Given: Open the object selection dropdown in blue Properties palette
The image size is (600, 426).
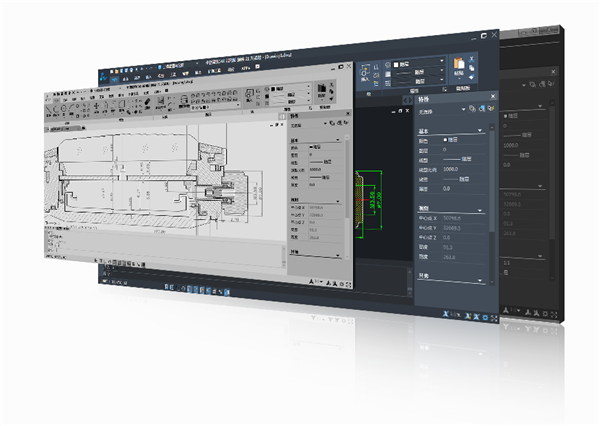Looking at the screenshot, I should point(463,109).
